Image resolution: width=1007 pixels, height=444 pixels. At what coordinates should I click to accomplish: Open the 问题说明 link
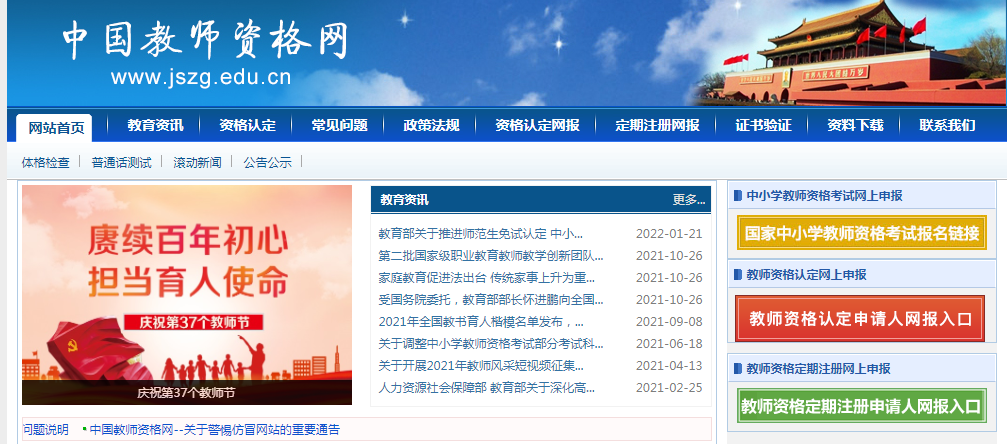tap(46, 430)
